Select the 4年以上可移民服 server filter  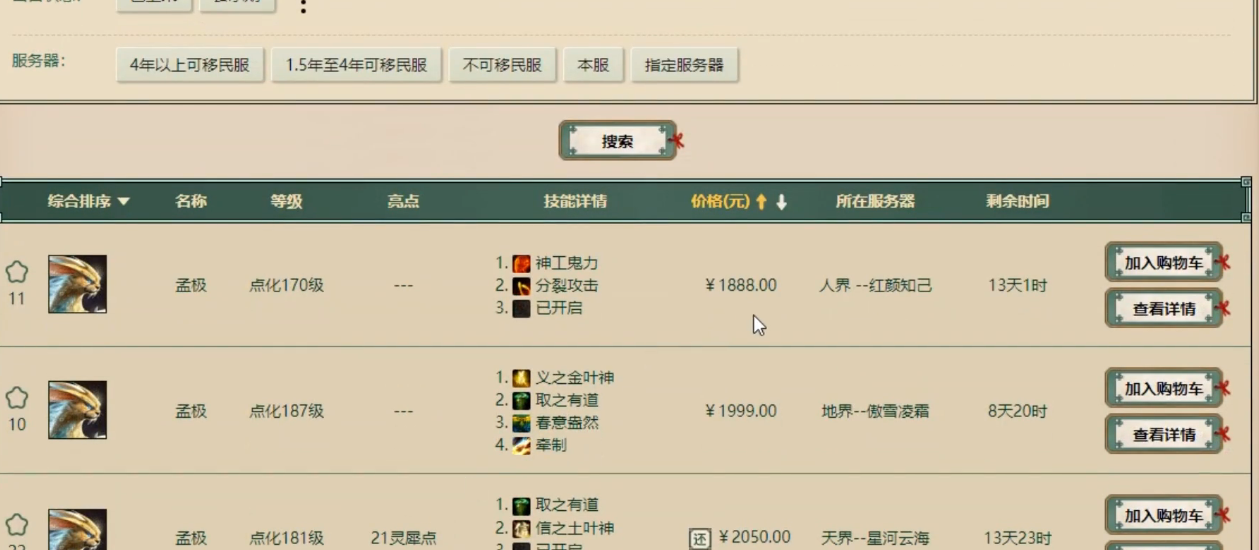pos(190,65)
